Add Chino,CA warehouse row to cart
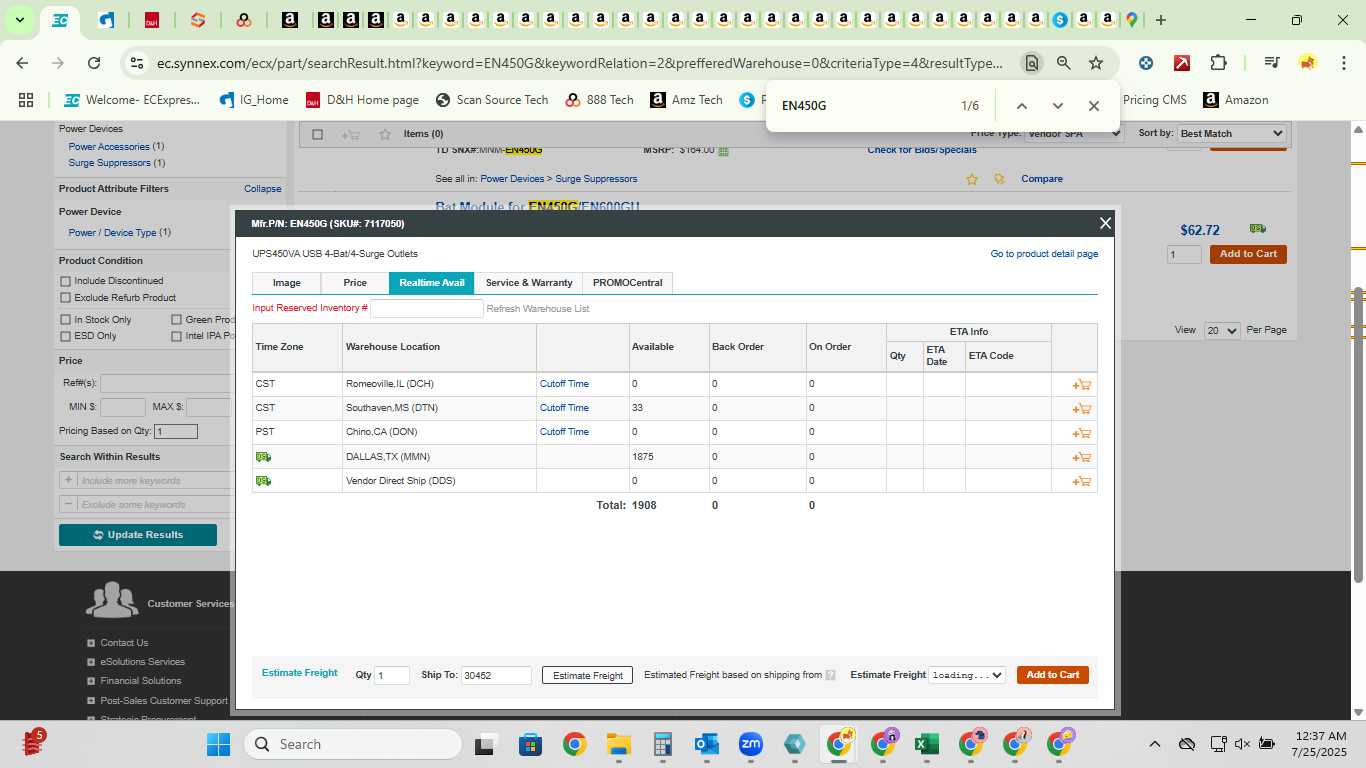 click(1081, 433)
